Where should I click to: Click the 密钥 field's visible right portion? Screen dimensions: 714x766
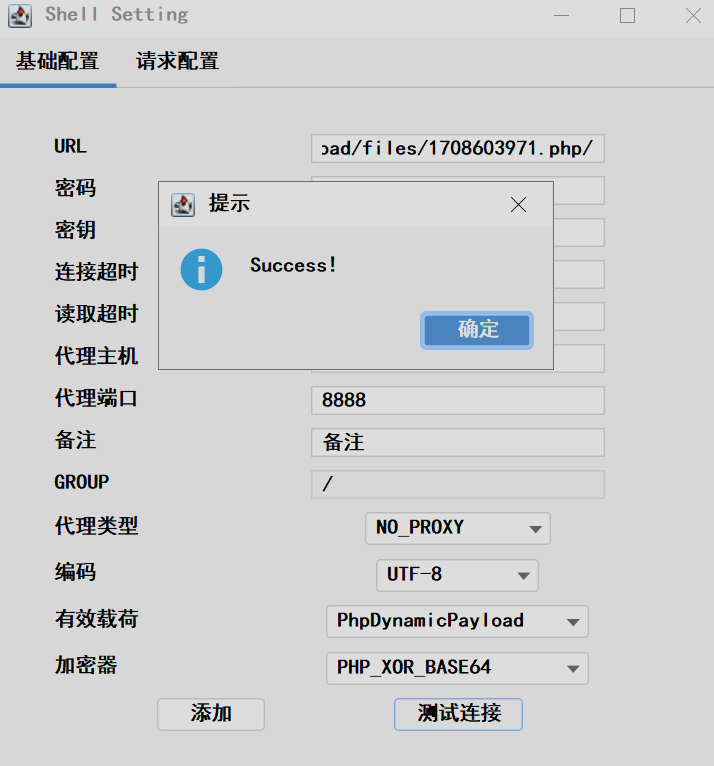click(579, 233)
